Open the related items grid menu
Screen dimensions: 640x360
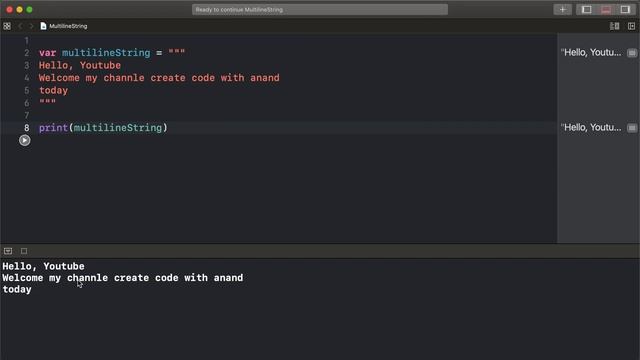(7, 26)
